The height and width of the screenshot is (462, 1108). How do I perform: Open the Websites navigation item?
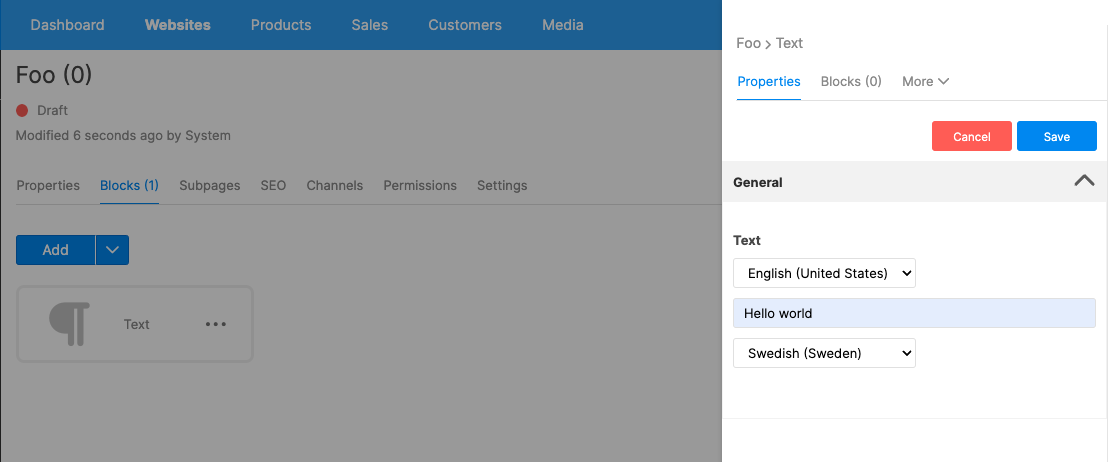177,25
